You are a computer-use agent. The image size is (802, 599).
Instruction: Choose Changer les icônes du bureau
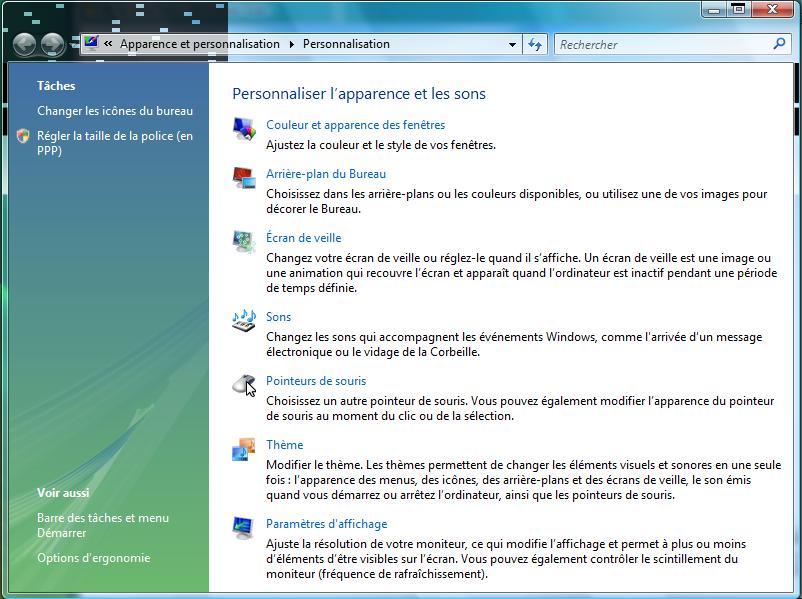115,111
